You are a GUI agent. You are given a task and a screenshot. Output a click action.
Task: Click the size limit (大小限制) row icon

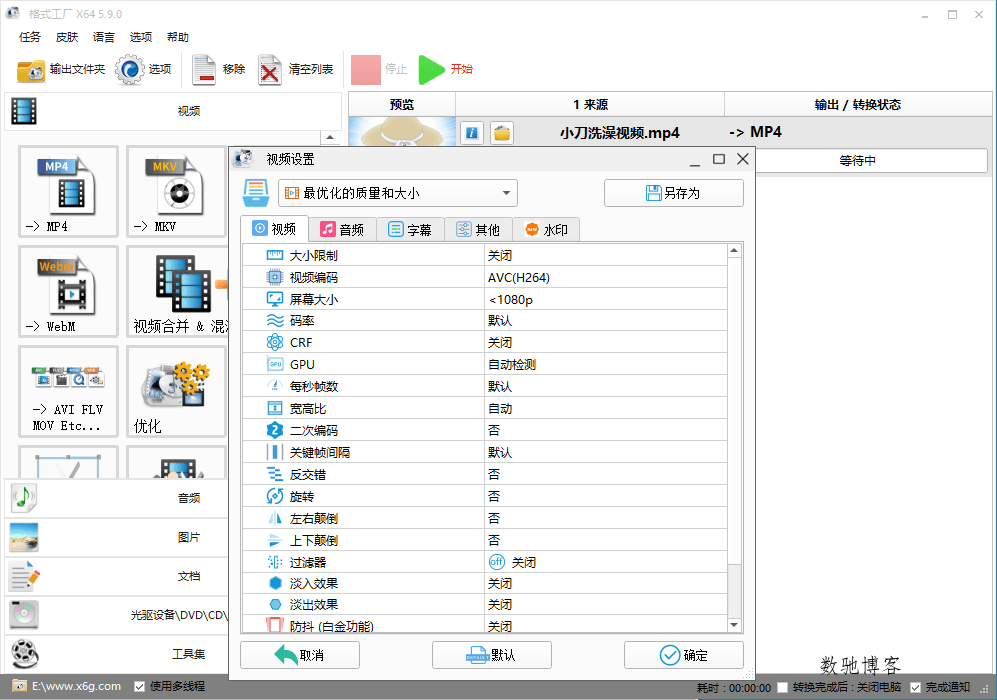275,255
